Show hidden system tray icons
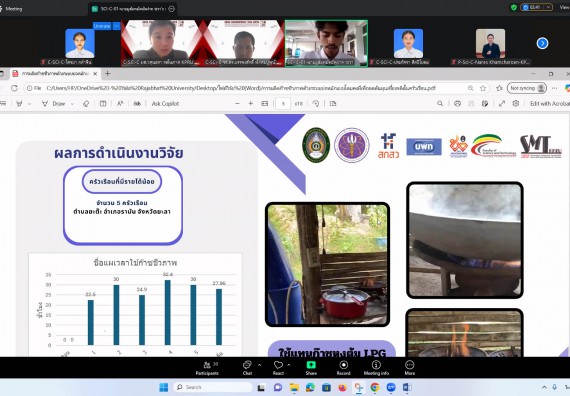 [x=544, y=387]
